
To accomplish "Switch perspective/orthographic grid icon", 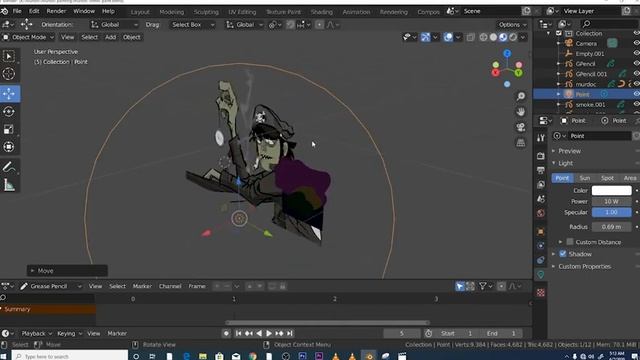I will [521, 142].
